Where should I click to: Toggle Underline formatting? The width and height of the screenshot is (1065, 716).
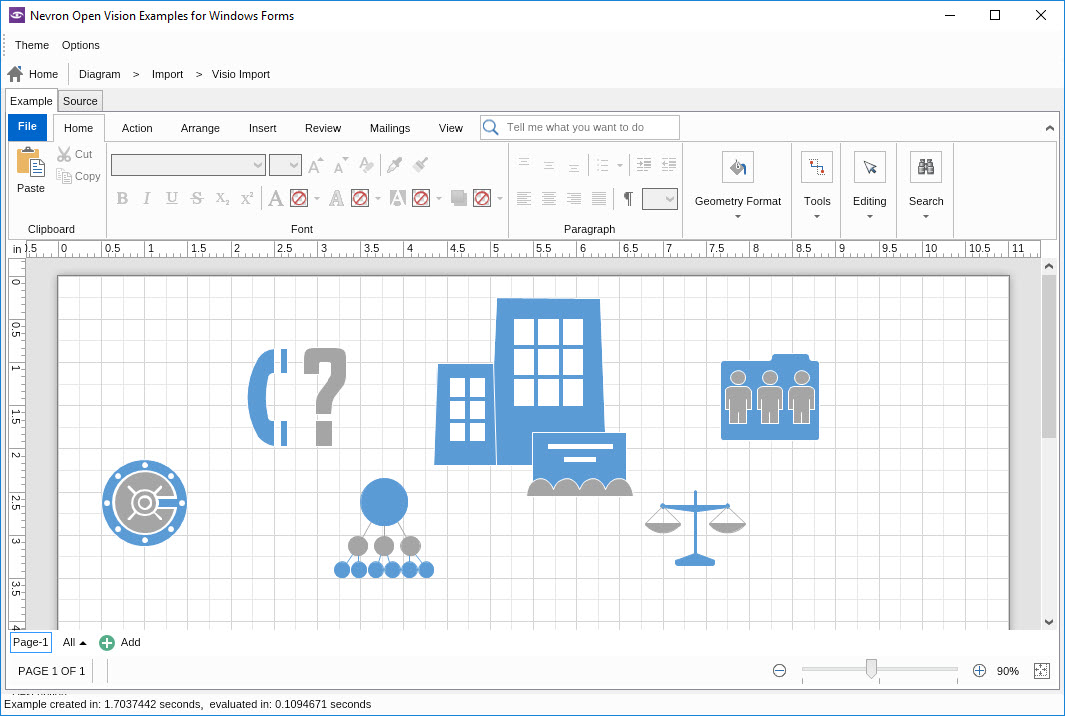[x=172, y=198]
